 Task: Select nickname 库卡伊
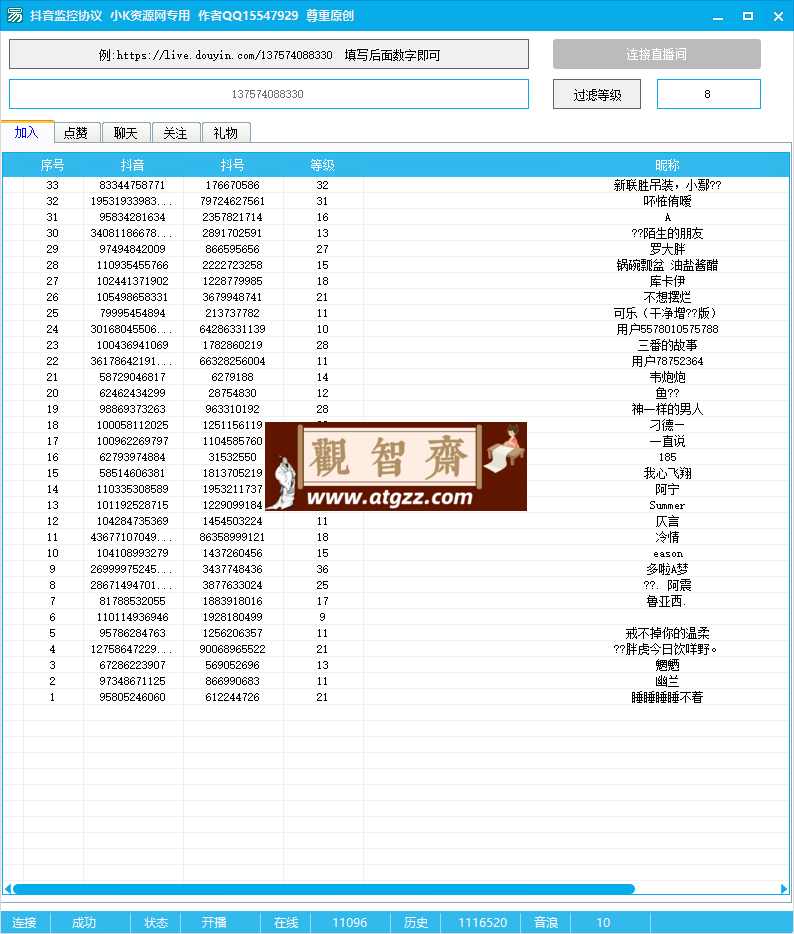tap(667, 281)
